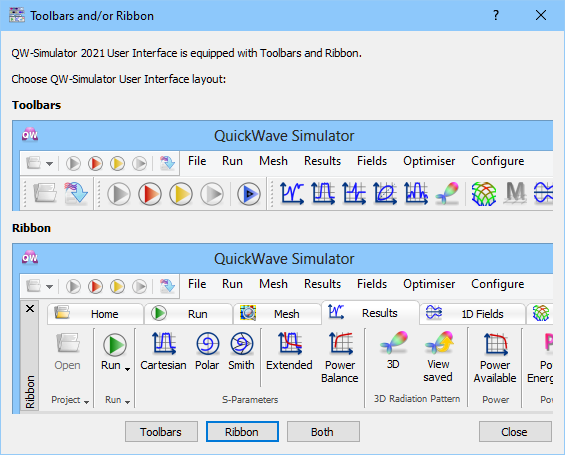Expand the Run button dropdown arrow in ribbon
Viewport: 565px width, 455px height.
click(128, 369)
